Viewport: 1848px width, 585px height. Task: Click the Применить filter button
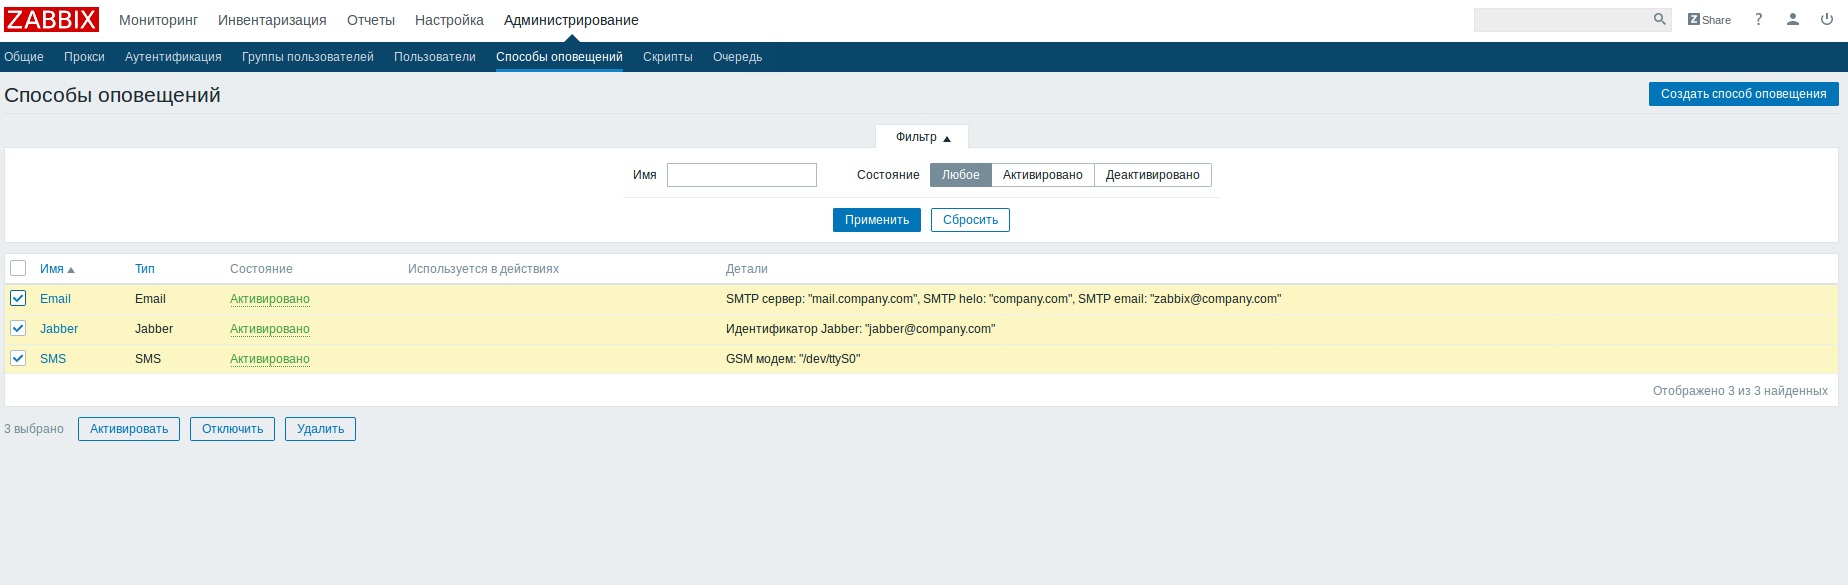tap(876, 220)
